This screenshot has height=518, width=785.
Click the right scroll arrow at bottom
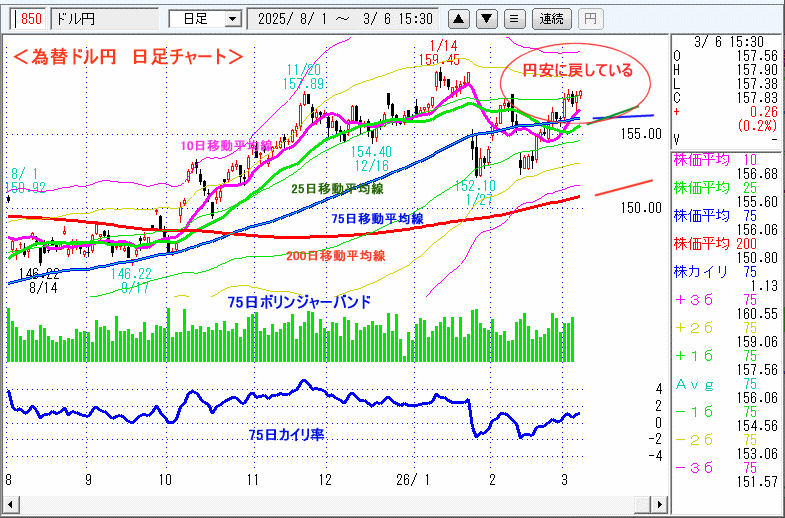[660, 504]
